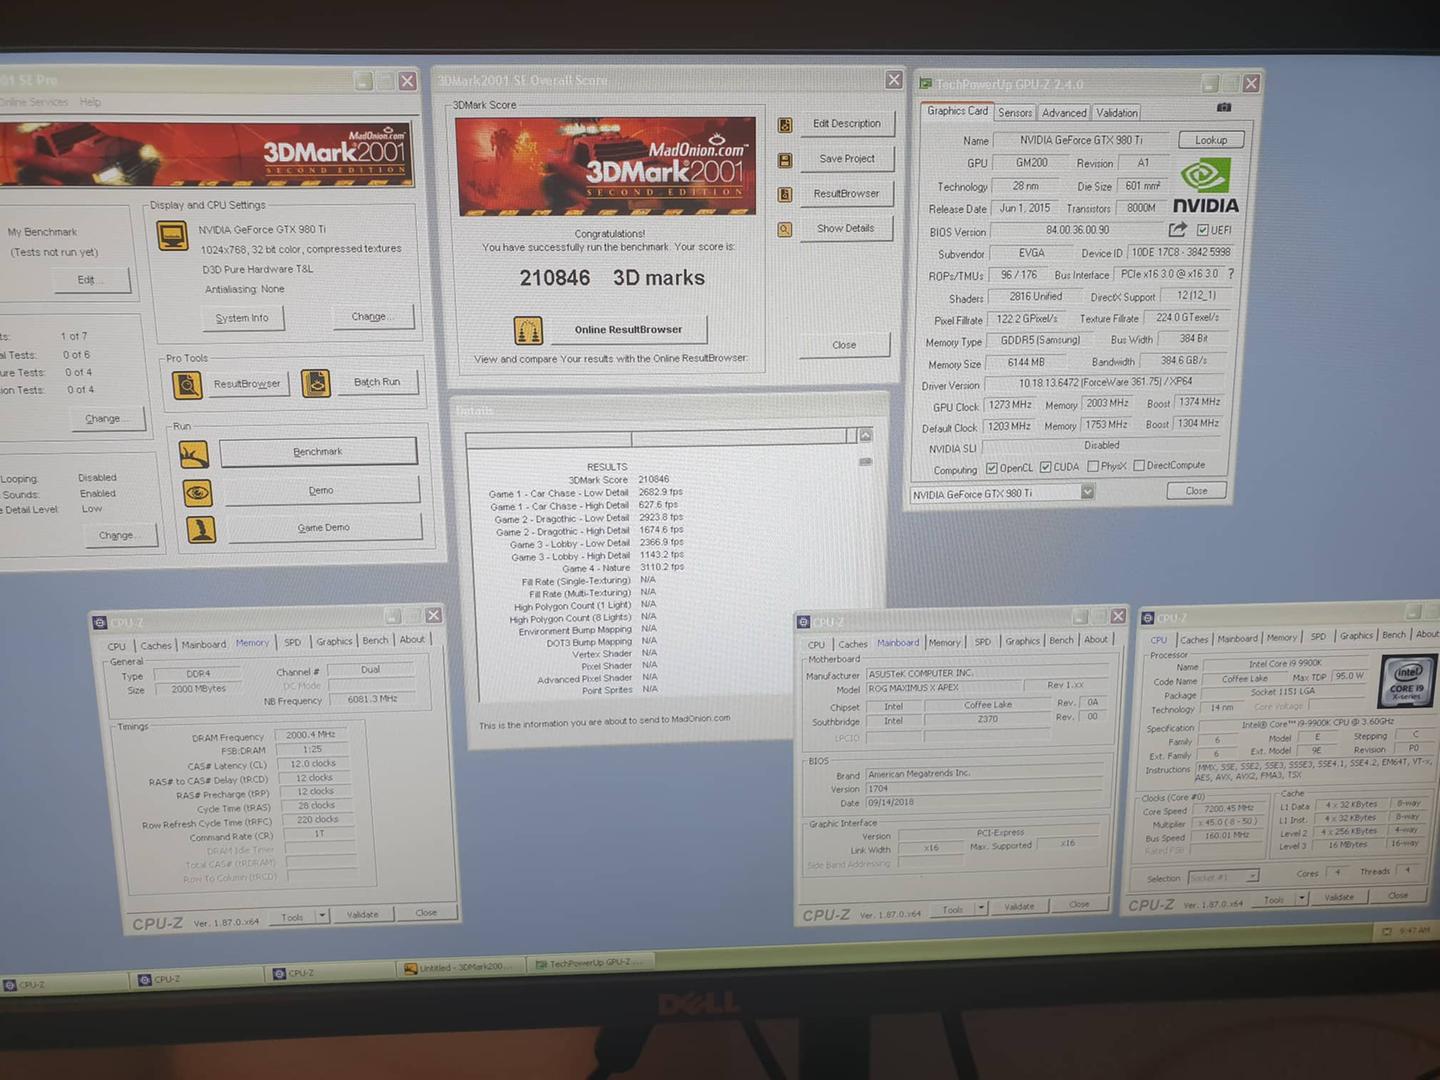
Task: Click the Batch Run icon
Action: pos(316,383)
